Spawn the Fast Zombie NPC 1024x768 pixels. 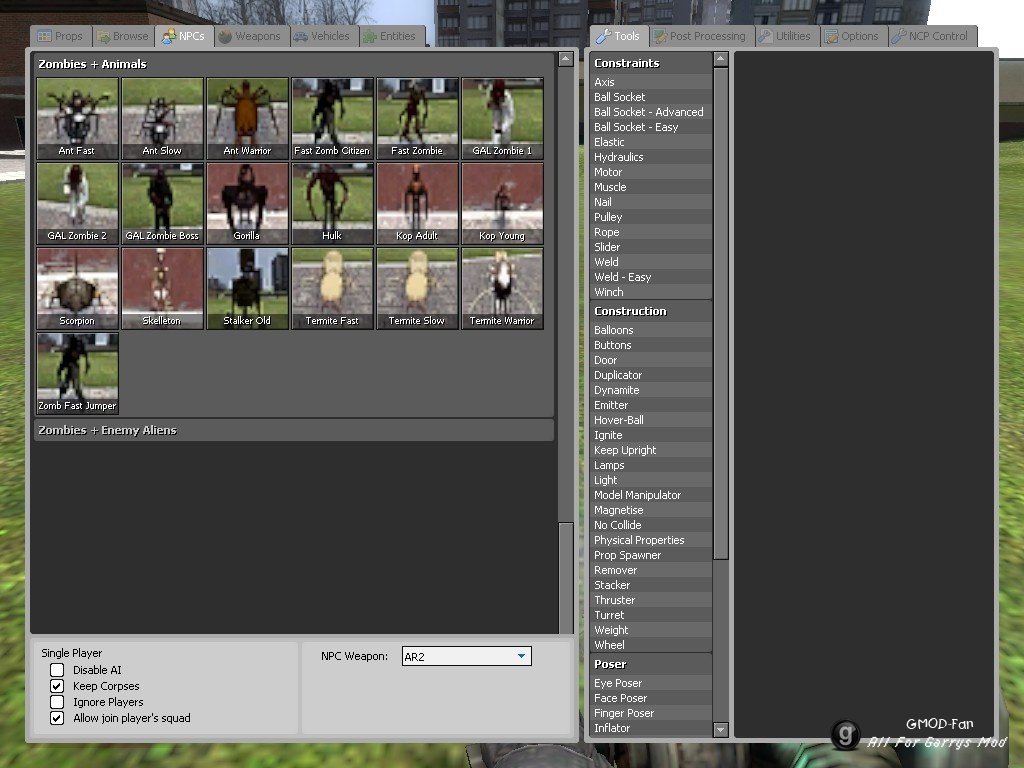pyautogui.click(x=417, y=118)
